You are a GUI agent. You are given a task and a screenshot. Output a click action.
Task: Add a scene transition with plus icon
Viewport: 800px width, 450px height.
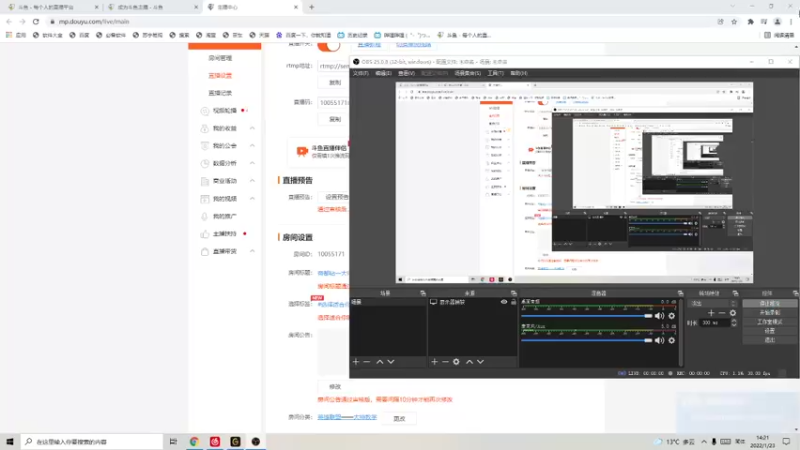click(x=711, y=313)
